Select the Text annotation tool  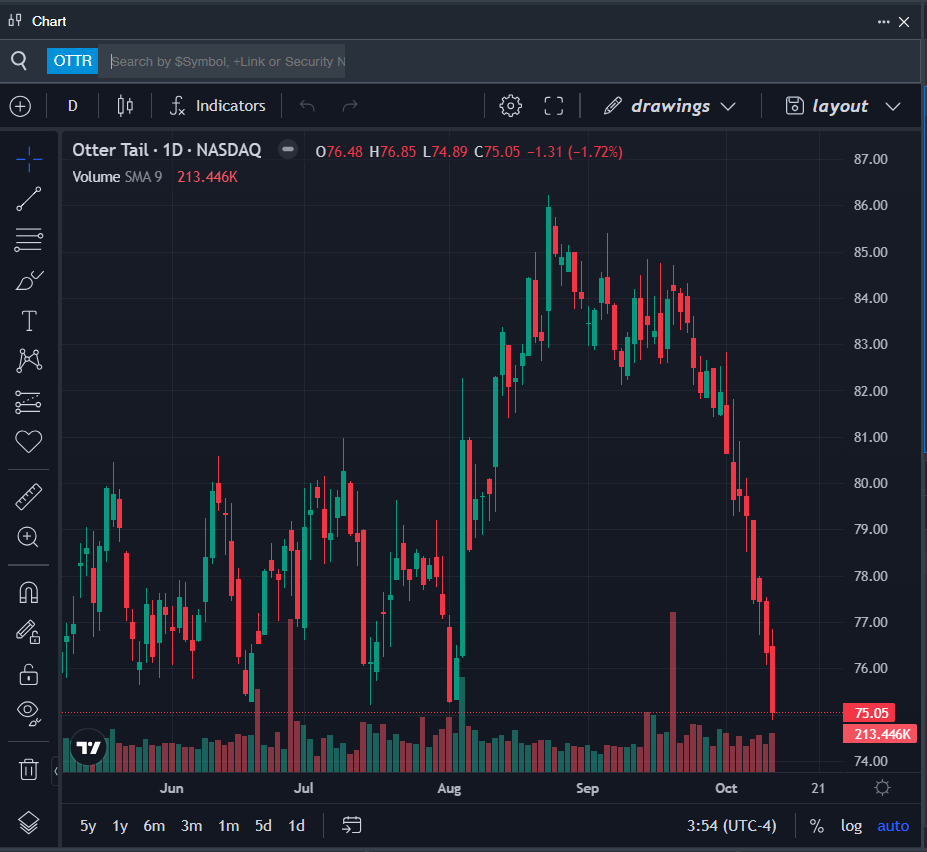click(x=29, y=321)
